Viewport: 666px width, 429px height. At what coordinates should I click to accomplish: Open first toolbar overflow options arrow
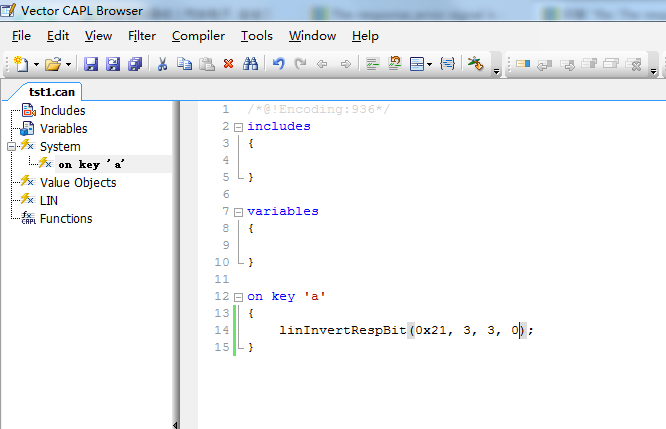click(496, 71)
